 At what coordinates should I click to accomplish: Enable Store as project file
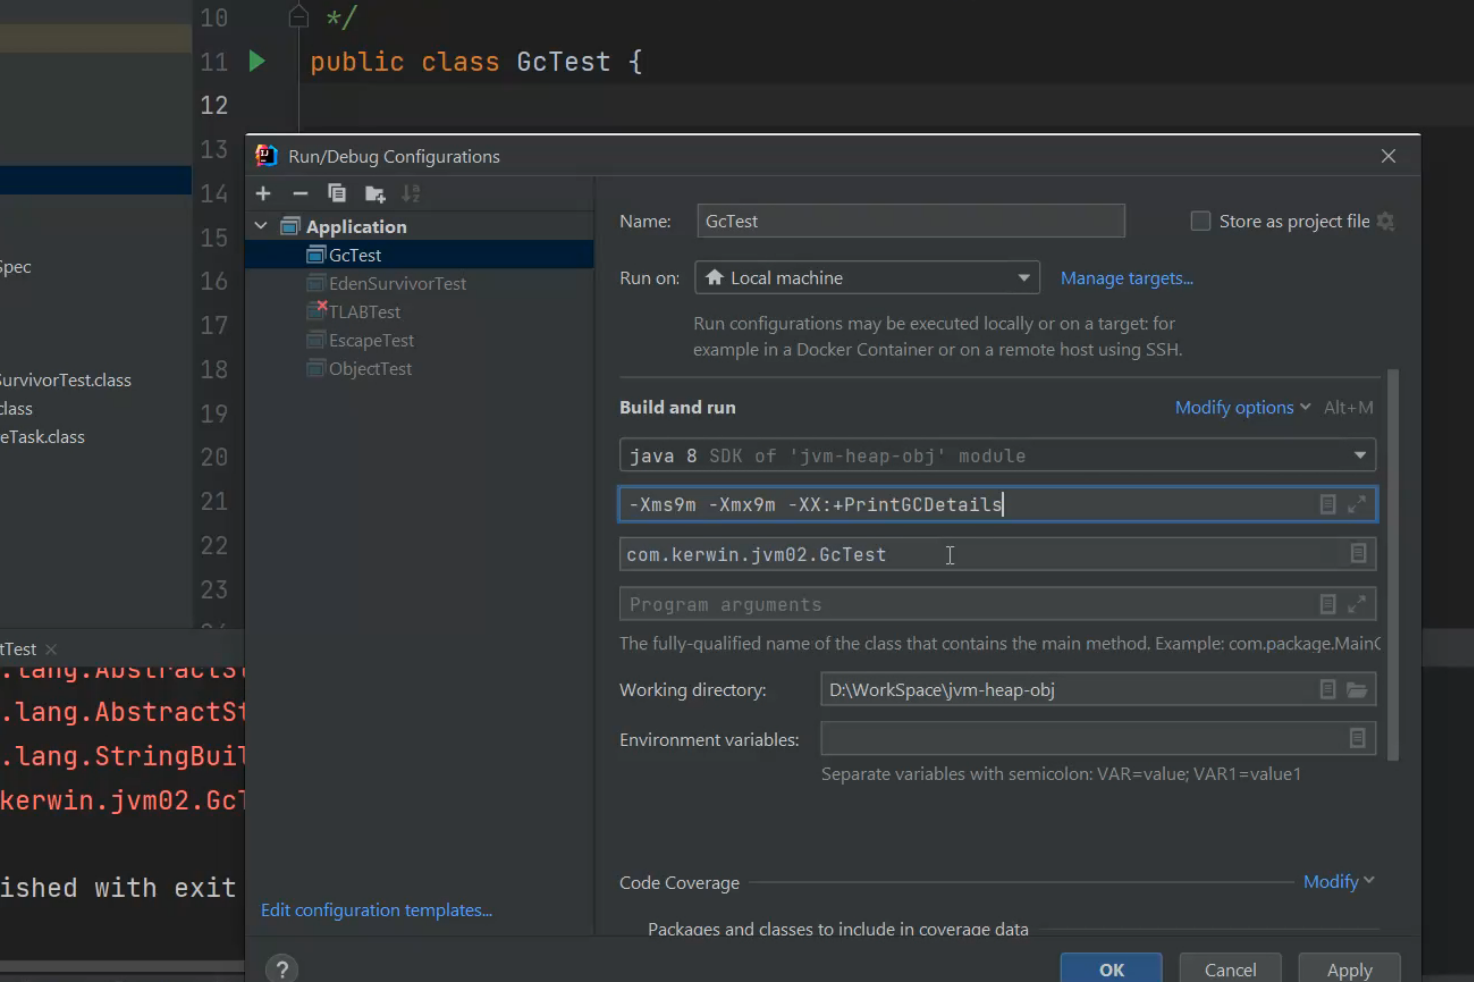coord(1200,221)
